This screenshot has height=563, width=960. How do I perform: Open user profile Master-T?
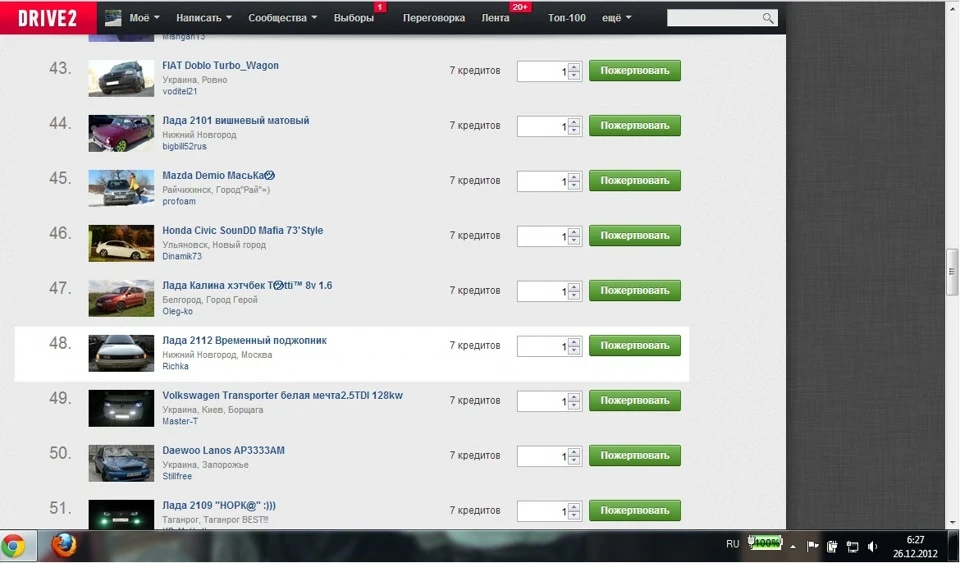180,422
